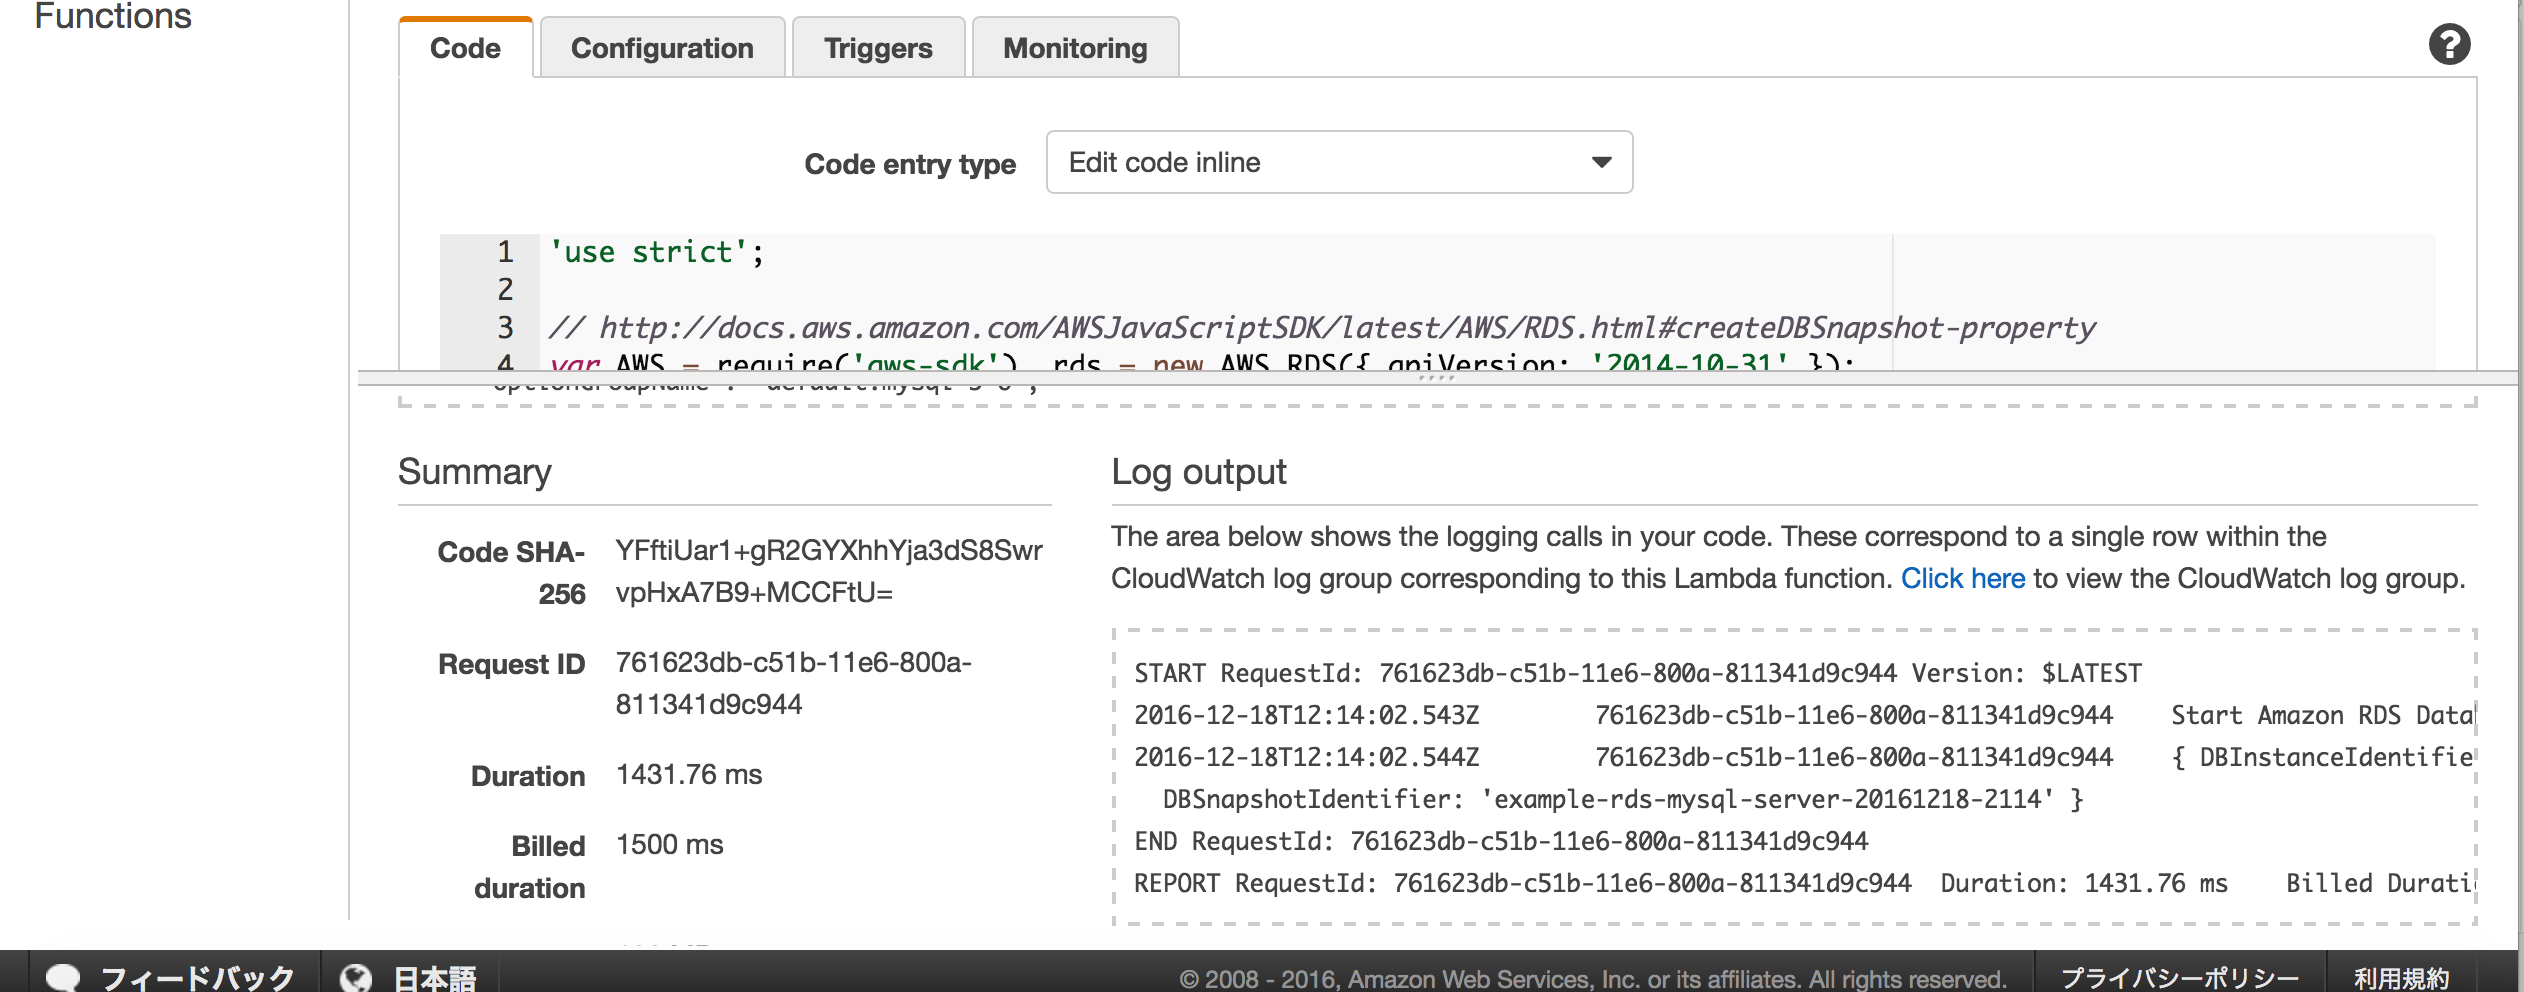This screenshot has height=992, width=2524.
Task: Open the Code entry type dropdown
Action: [1339, 162]
